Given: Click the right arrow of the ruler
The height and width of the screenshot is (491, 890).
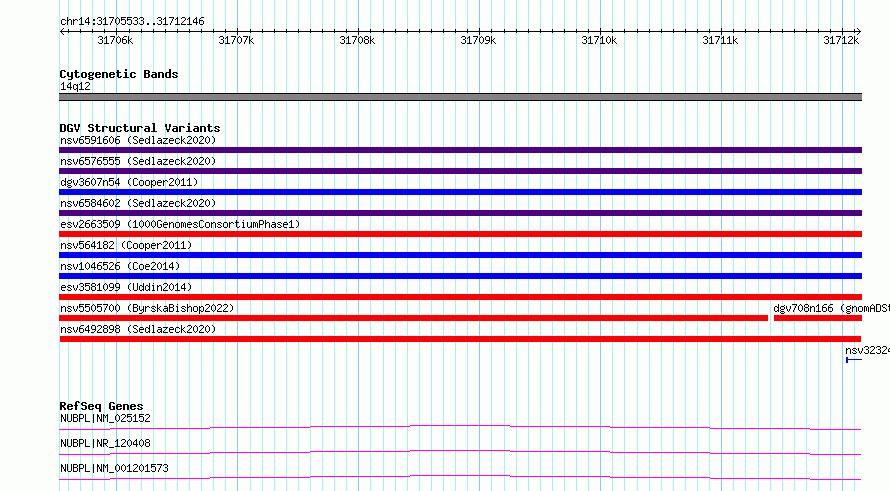Looking at the screenshot, I should point(858,31).
